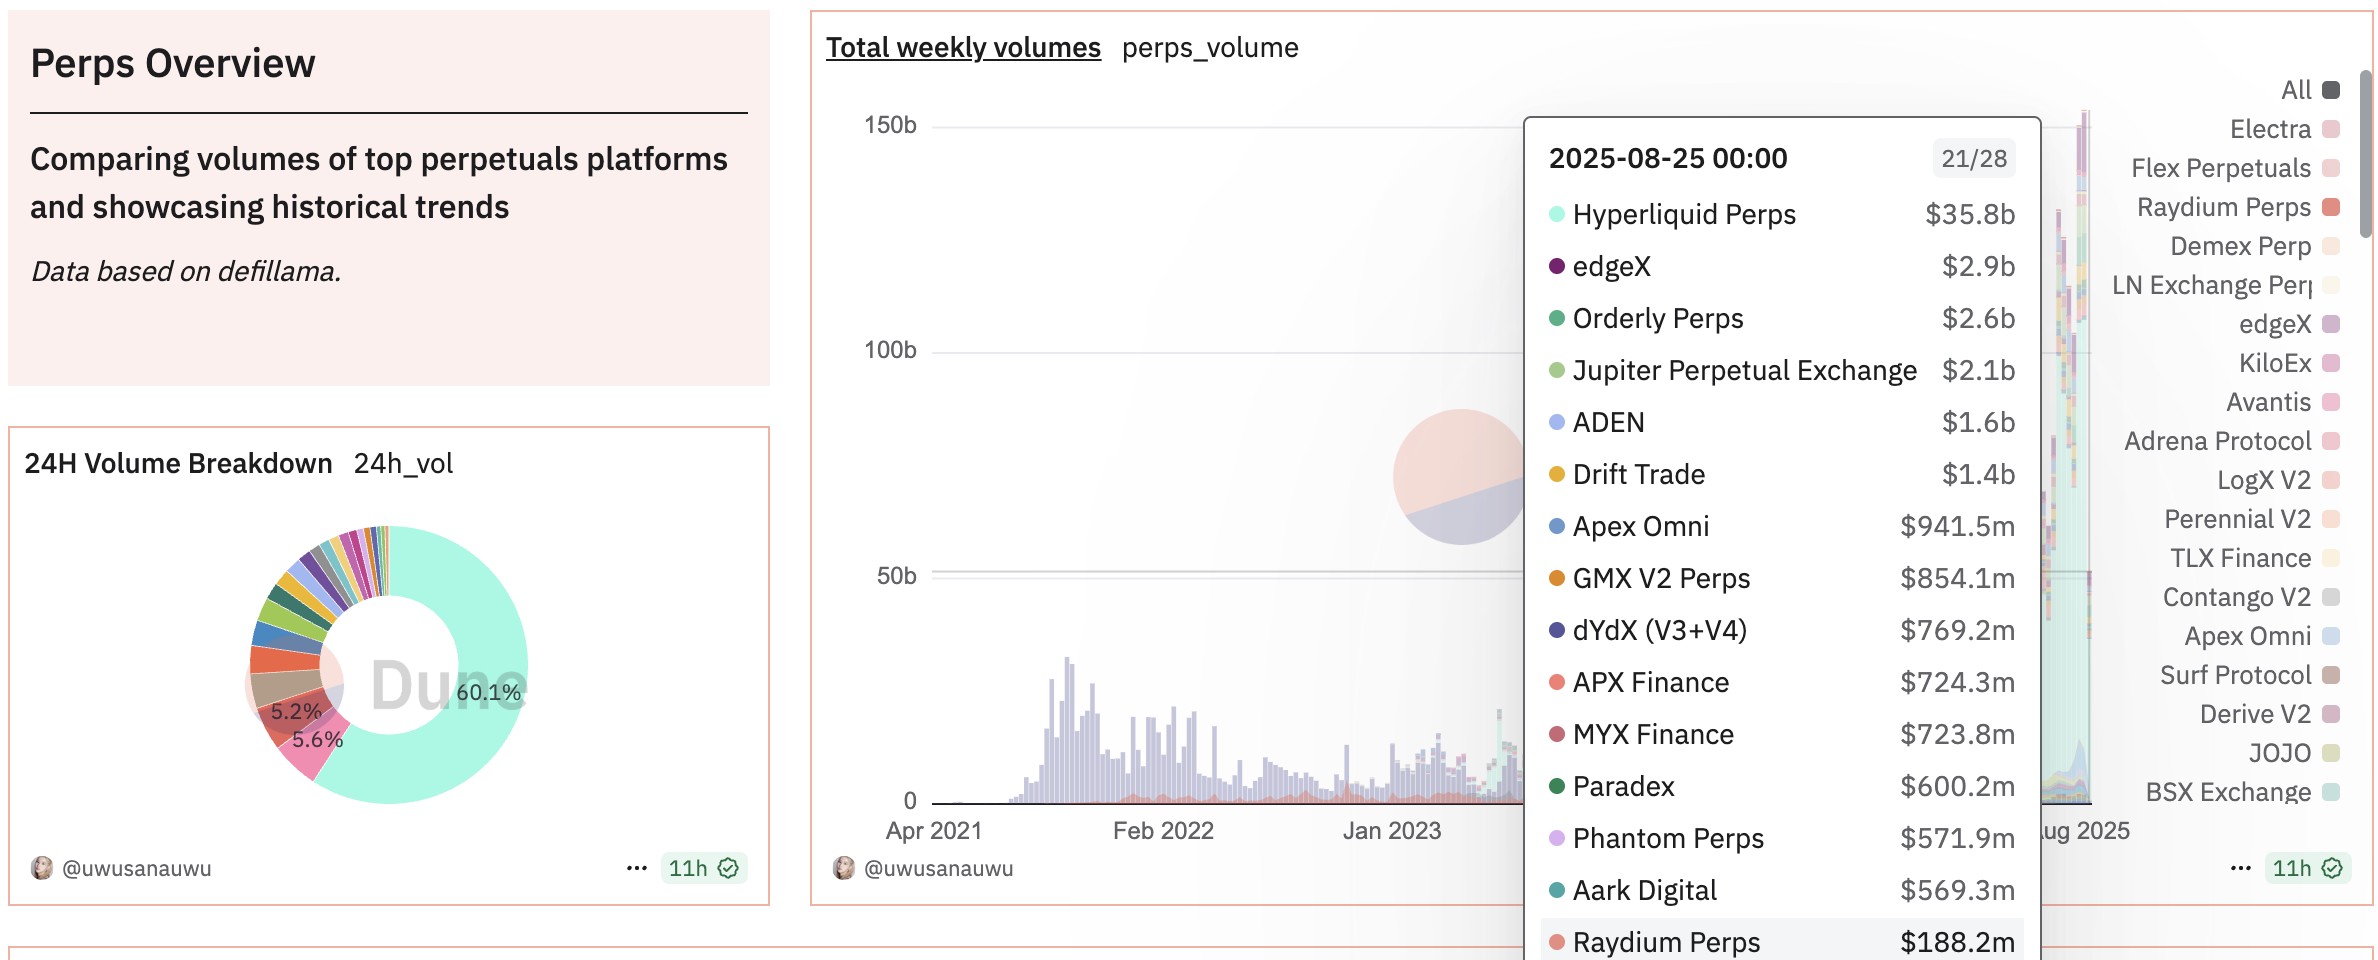Toggle the All series legend item
2378x960 pixels.
pos(2310,90)
